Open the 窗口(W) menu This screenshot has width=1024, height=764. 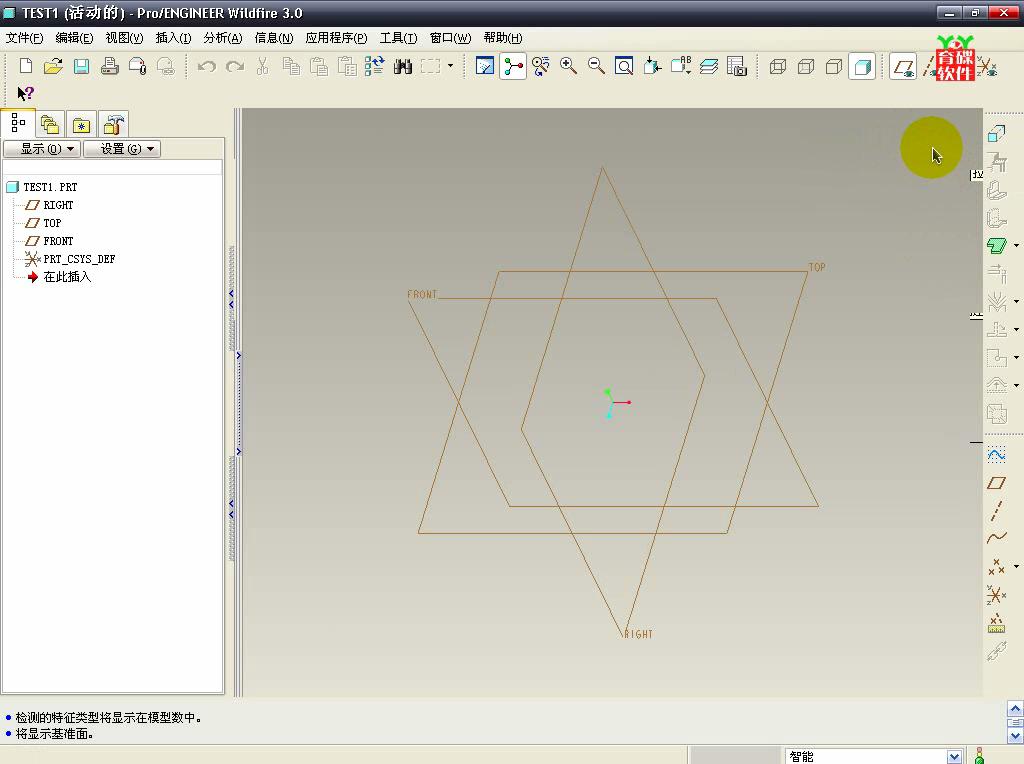pyautogui.click(x=450, y=38)
